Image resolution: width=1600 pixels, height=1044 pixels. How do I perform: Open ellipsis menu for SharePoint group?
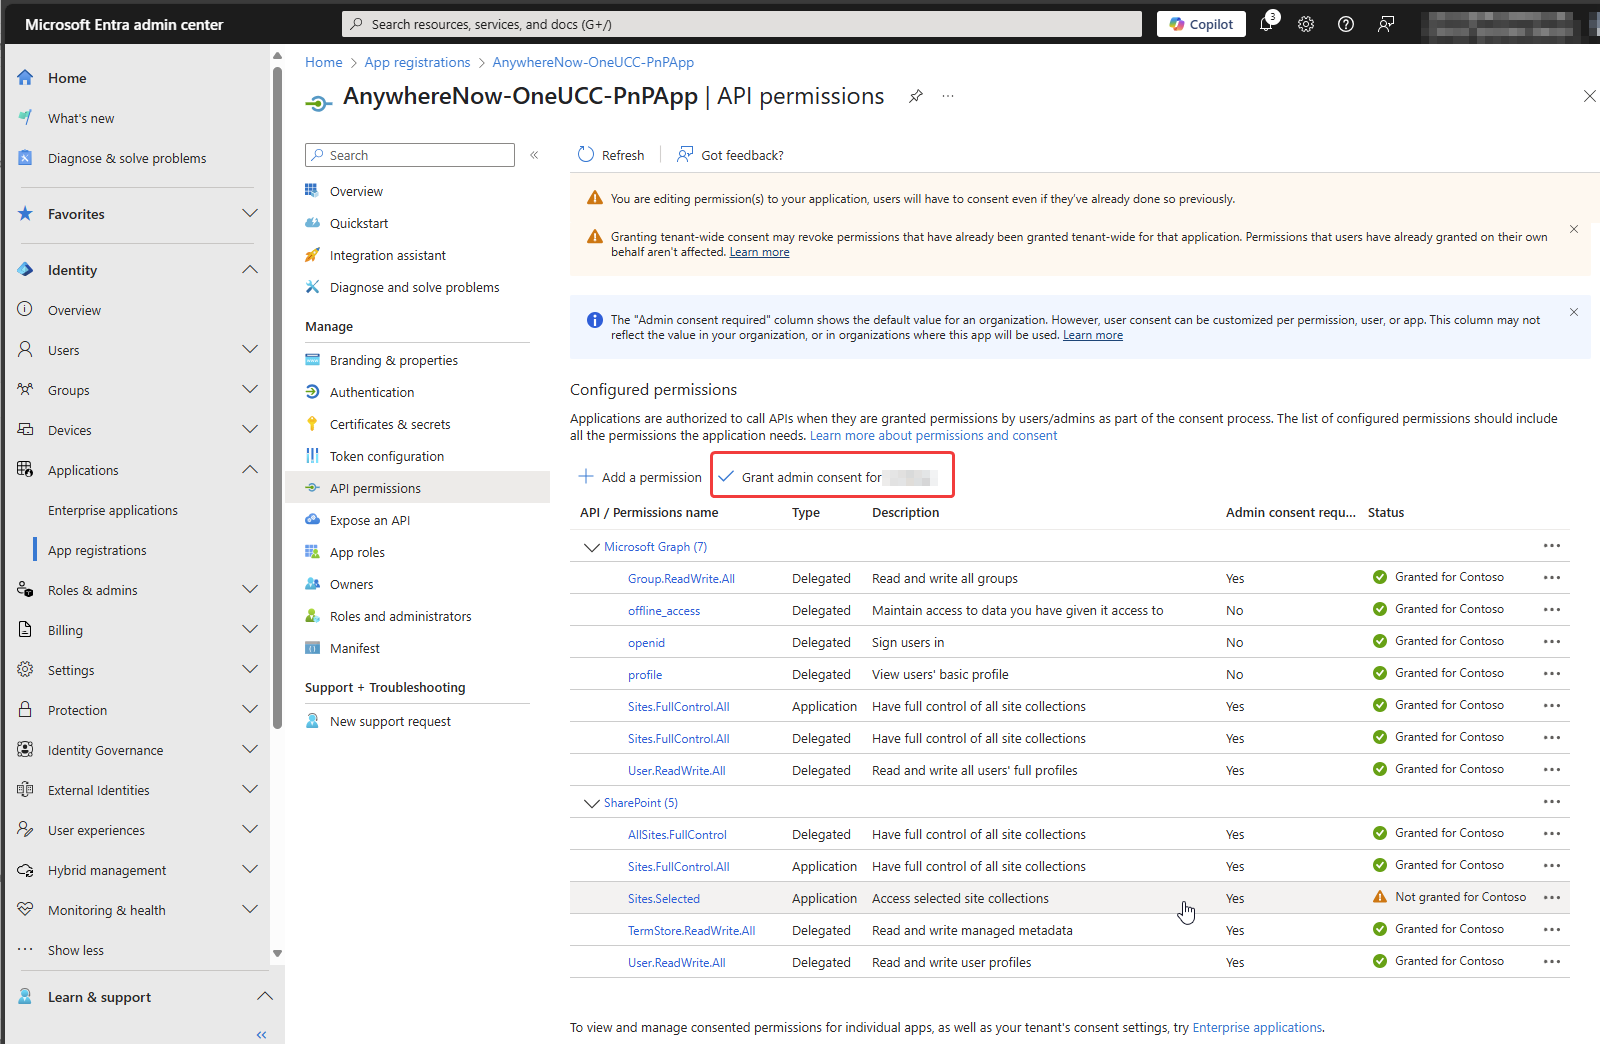[x=1552, y=802]
